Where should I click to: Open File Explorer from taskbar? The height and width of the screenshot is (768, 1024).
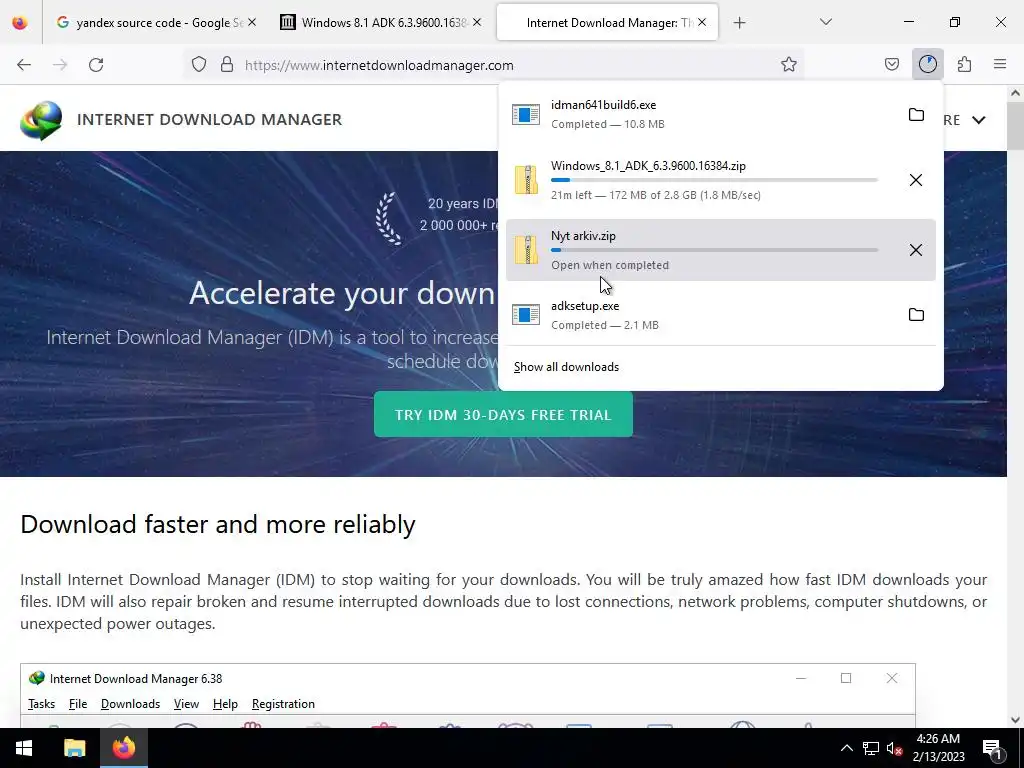[x=74, y=748]
